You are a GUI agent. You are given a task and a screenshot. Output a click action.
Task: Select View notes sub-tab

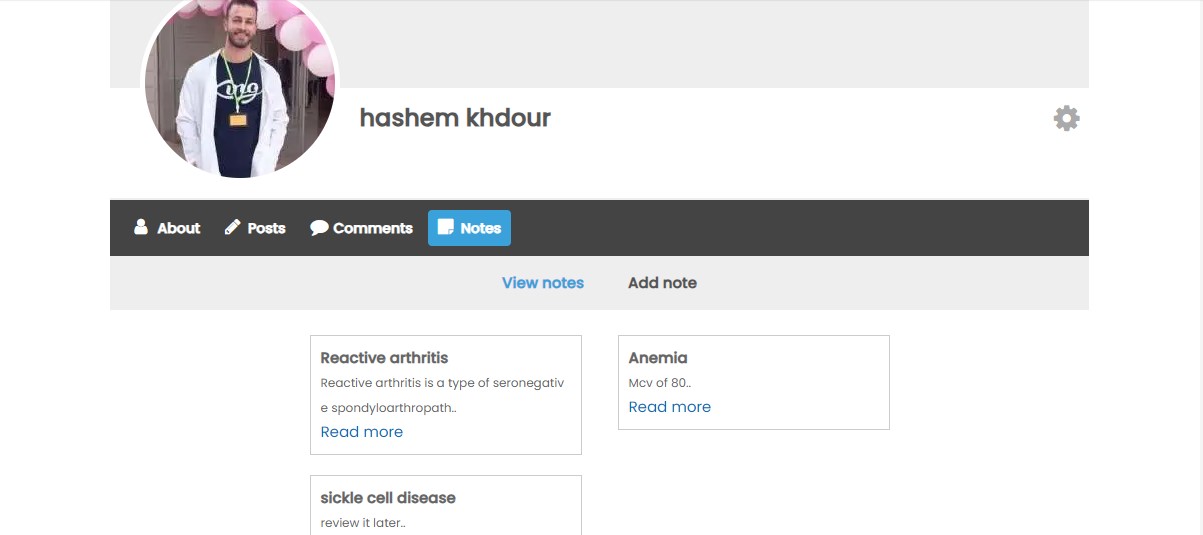click(543, 283)
